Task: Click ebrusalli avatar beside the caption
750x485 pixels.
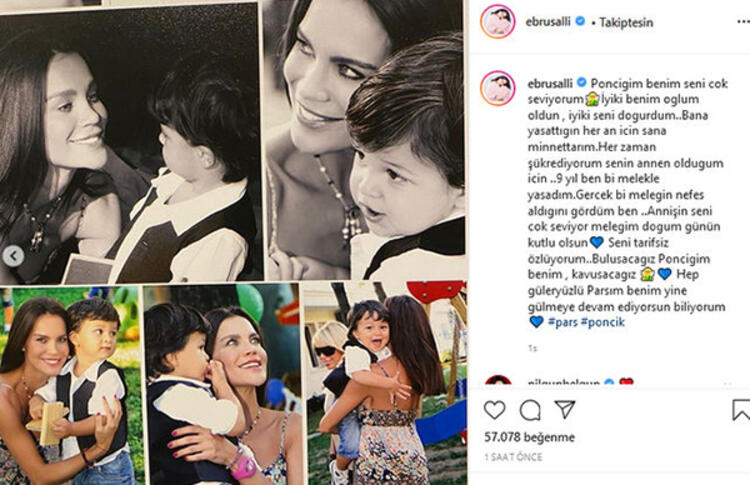Action: (497, 88)
